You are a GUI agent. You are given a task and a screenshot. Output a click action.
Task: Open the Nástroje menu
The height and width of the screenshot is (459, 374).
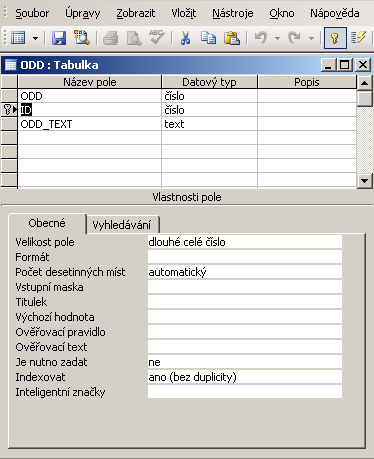tap(233, 13)
